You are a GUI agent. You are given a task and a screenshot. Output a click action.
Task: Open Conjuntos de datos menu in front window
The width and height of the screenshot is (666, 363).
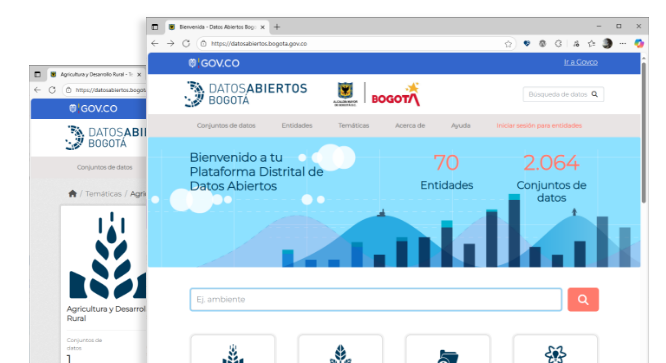pos(226,126)
